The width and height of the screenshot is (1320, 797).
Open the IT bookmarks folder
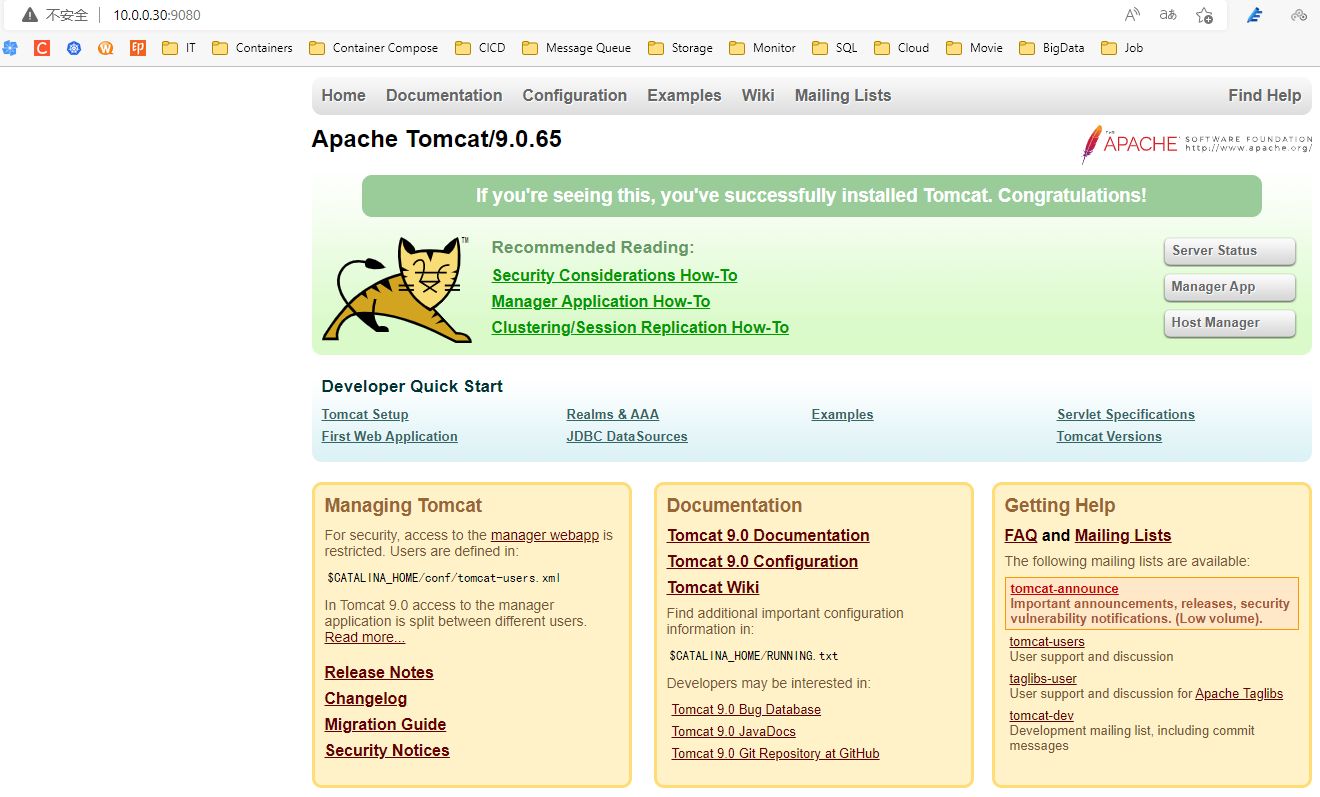tap(179, 47)
